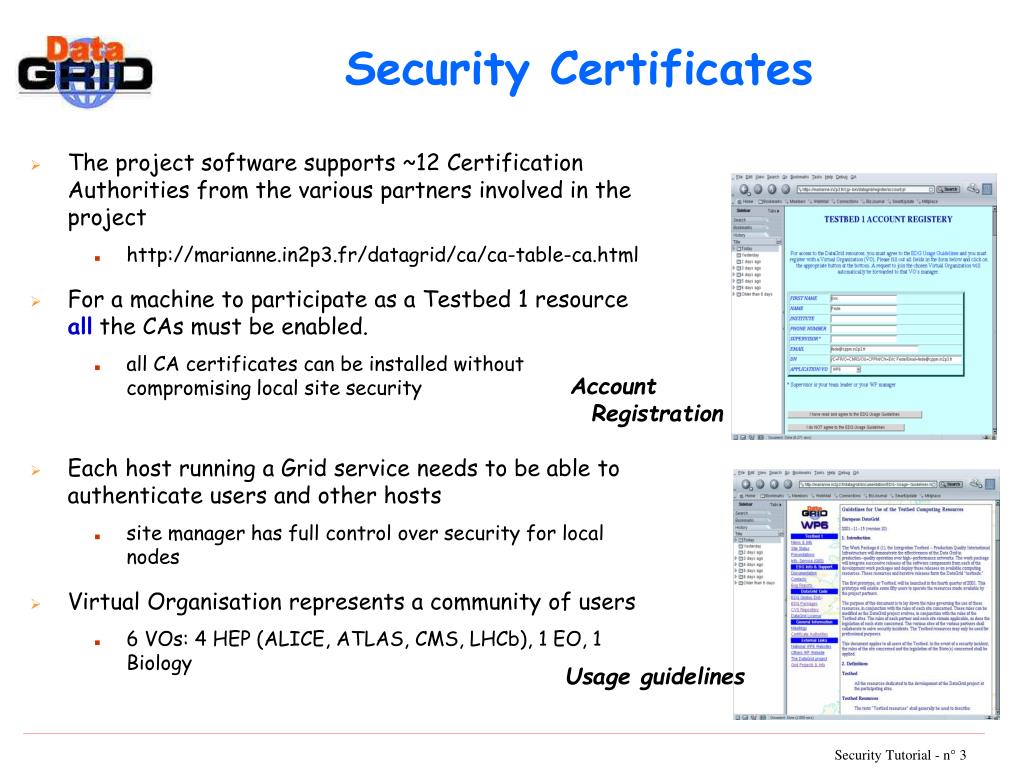
Task: Click SUPERVISOR field in registration form
Action: (863, 339)
